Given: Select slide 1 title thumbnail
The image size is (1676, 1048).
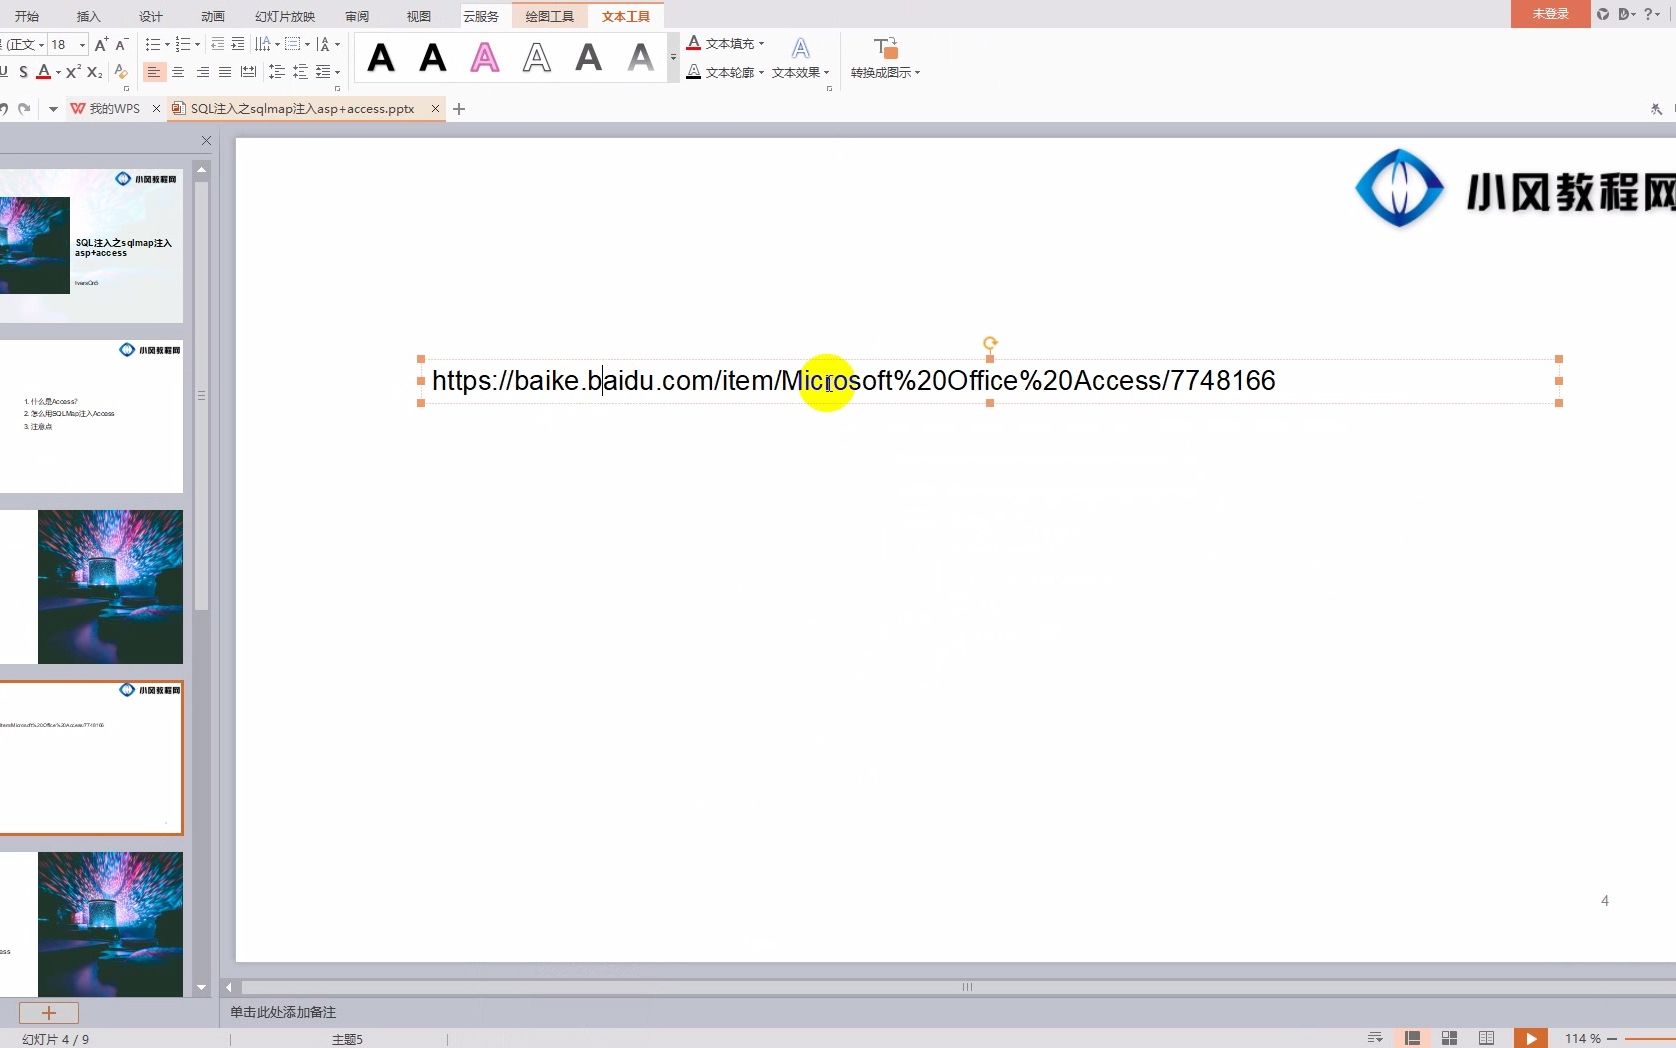Looking at the screenshot, I should [x=91, y=245].
